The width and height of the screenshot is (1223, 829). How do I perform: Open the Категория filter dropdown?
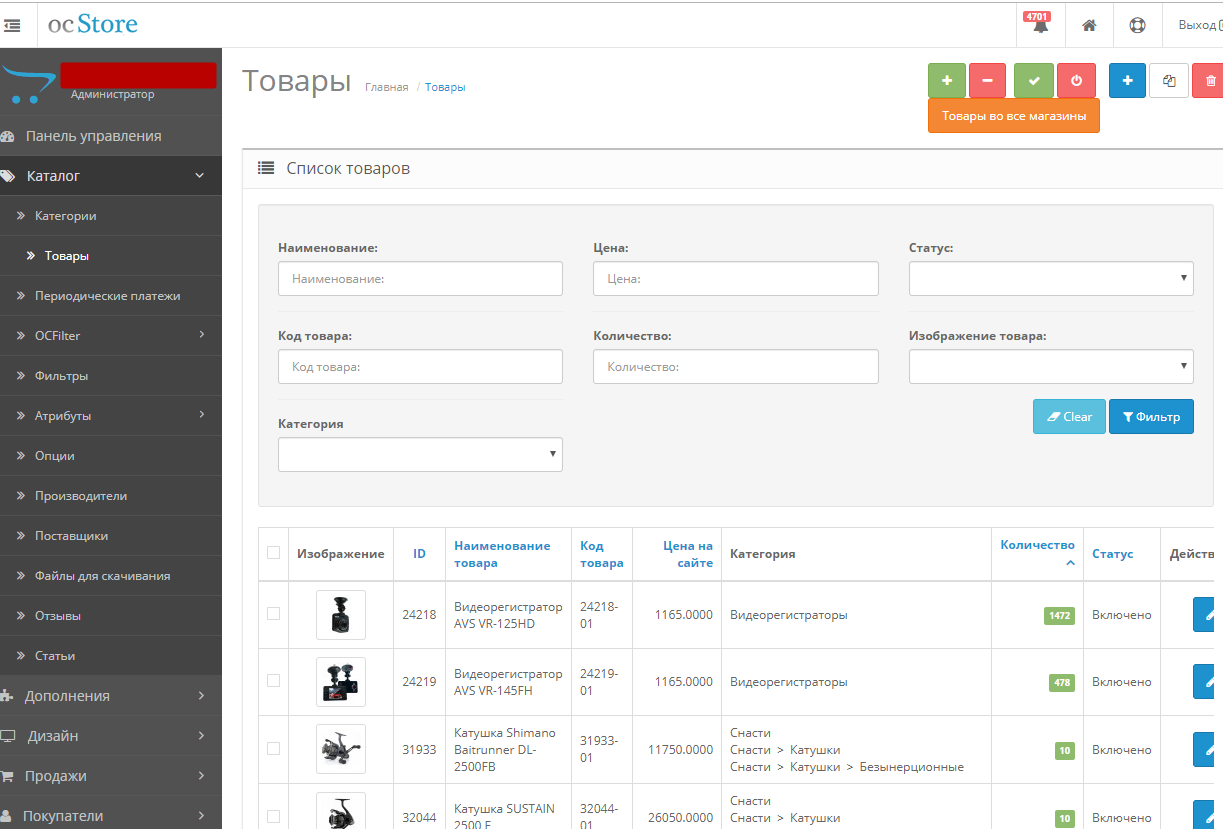420,454
